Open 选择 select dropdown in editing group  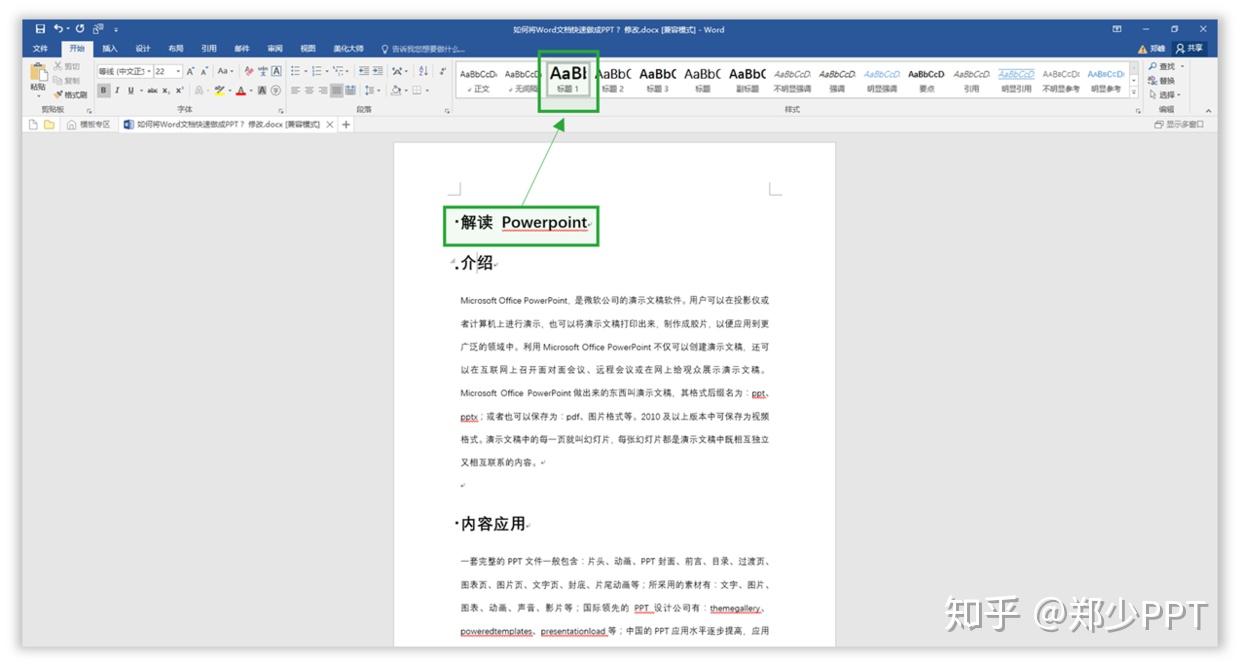point(1164,94)
